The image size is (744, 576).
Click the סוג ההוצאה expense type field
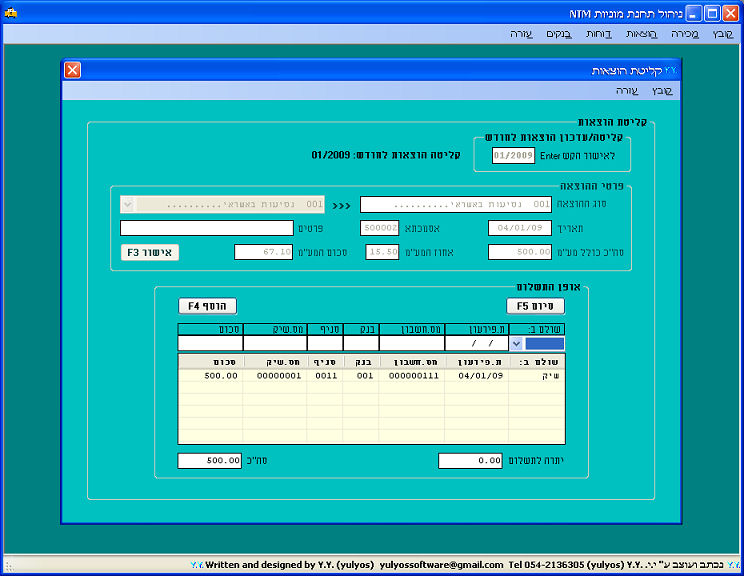456,204
